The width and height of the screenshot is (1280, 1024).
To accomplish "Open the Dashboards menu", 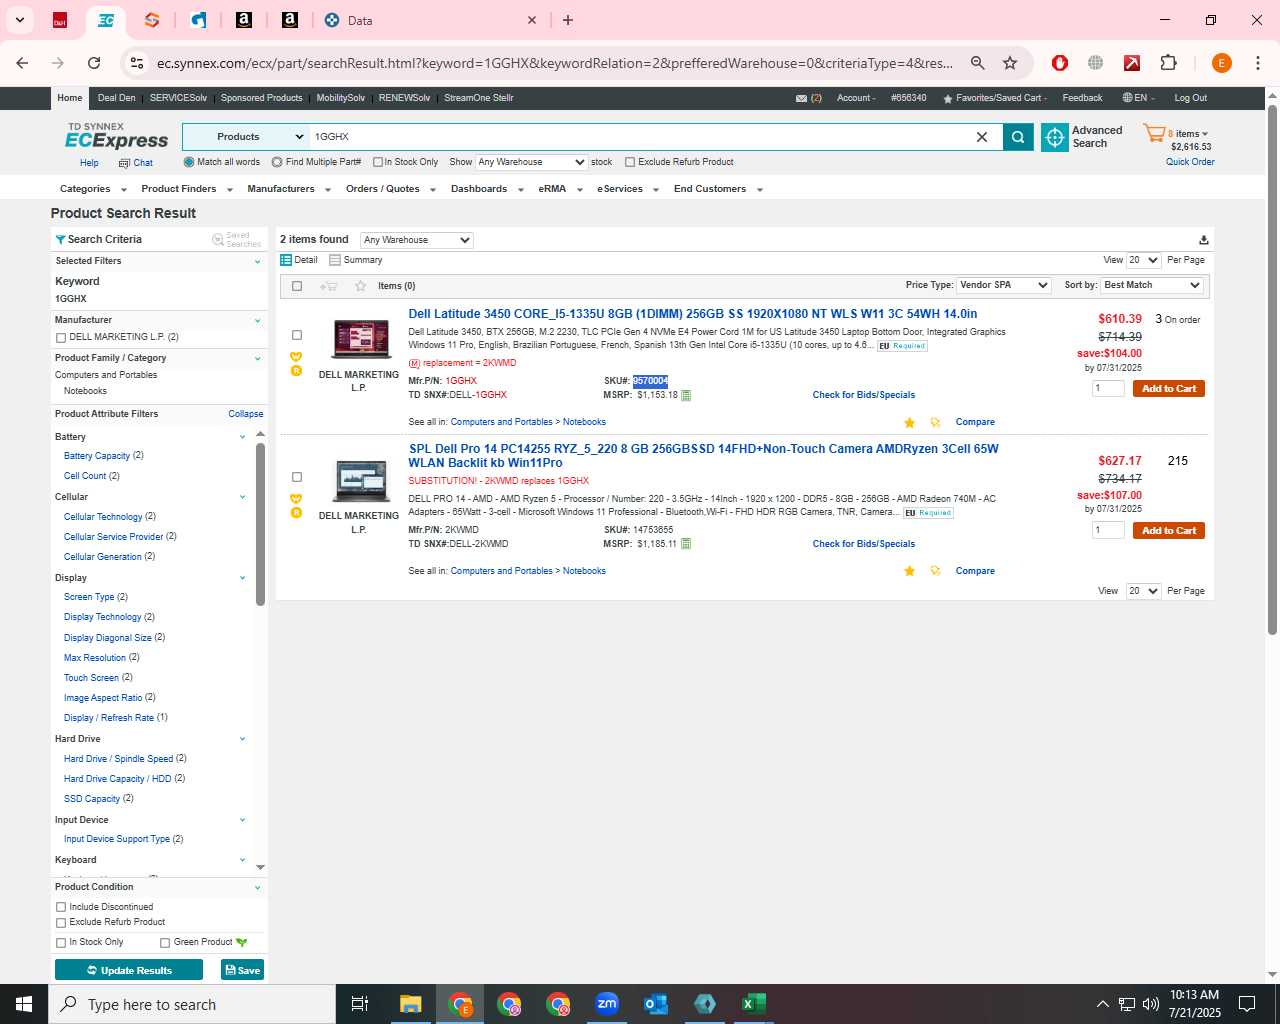I will (x=487, y=189).
